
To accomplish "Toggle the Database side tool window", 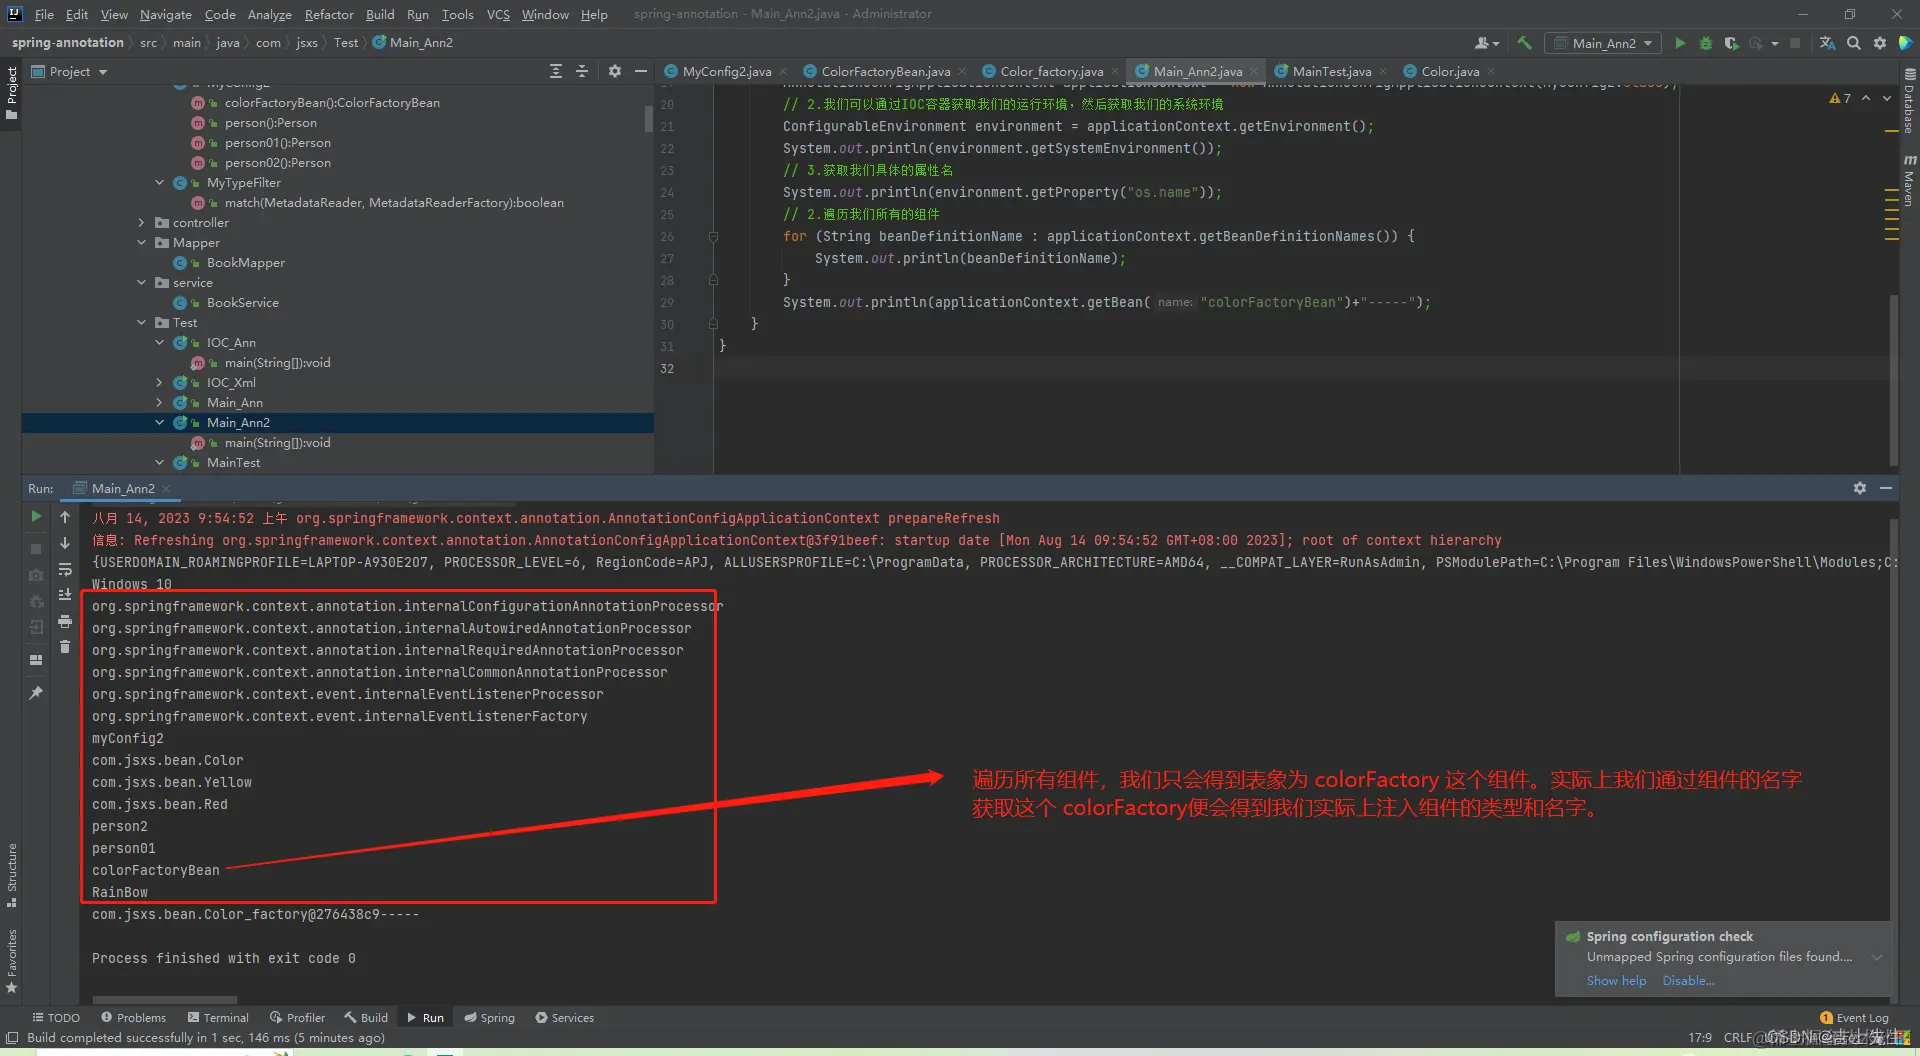I will click(x=1909, y=102).
